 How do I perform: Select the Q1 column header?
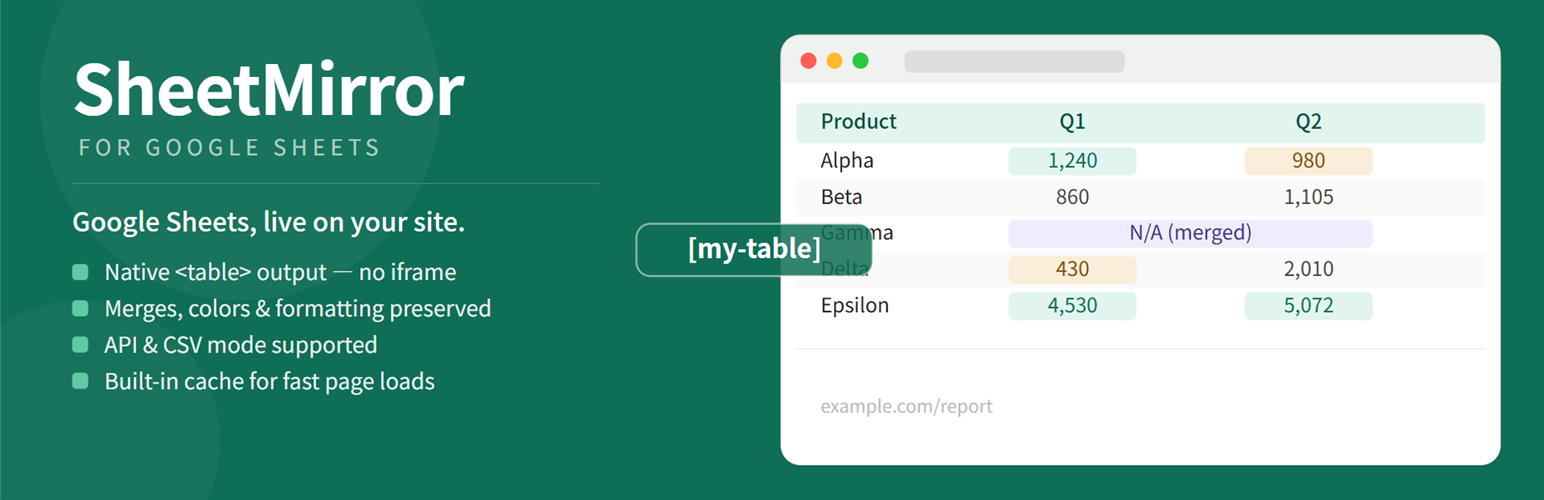(1072, 122)
